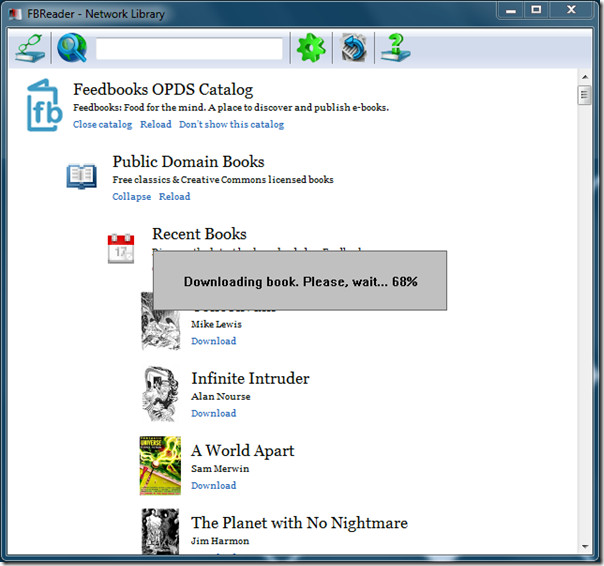Select the Infinite Intruder title
The height and width of the screenshot is (566, 604).
250,378
